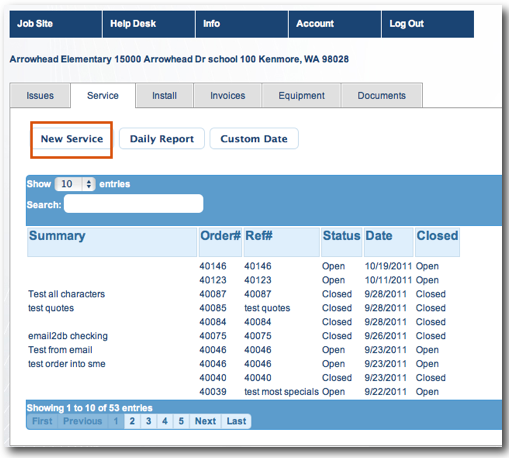509x458 pixels.
Task: Click order number 40123
Action: [x=213, y=280]
